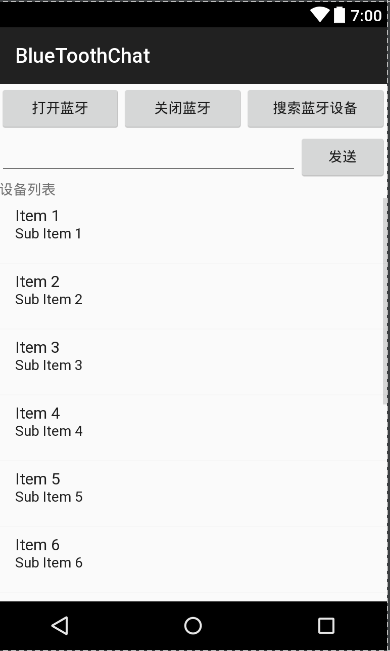This screenshot has height=651, width=390.
Task: Click the 发送 send button
Action: (x=343, y=157)
